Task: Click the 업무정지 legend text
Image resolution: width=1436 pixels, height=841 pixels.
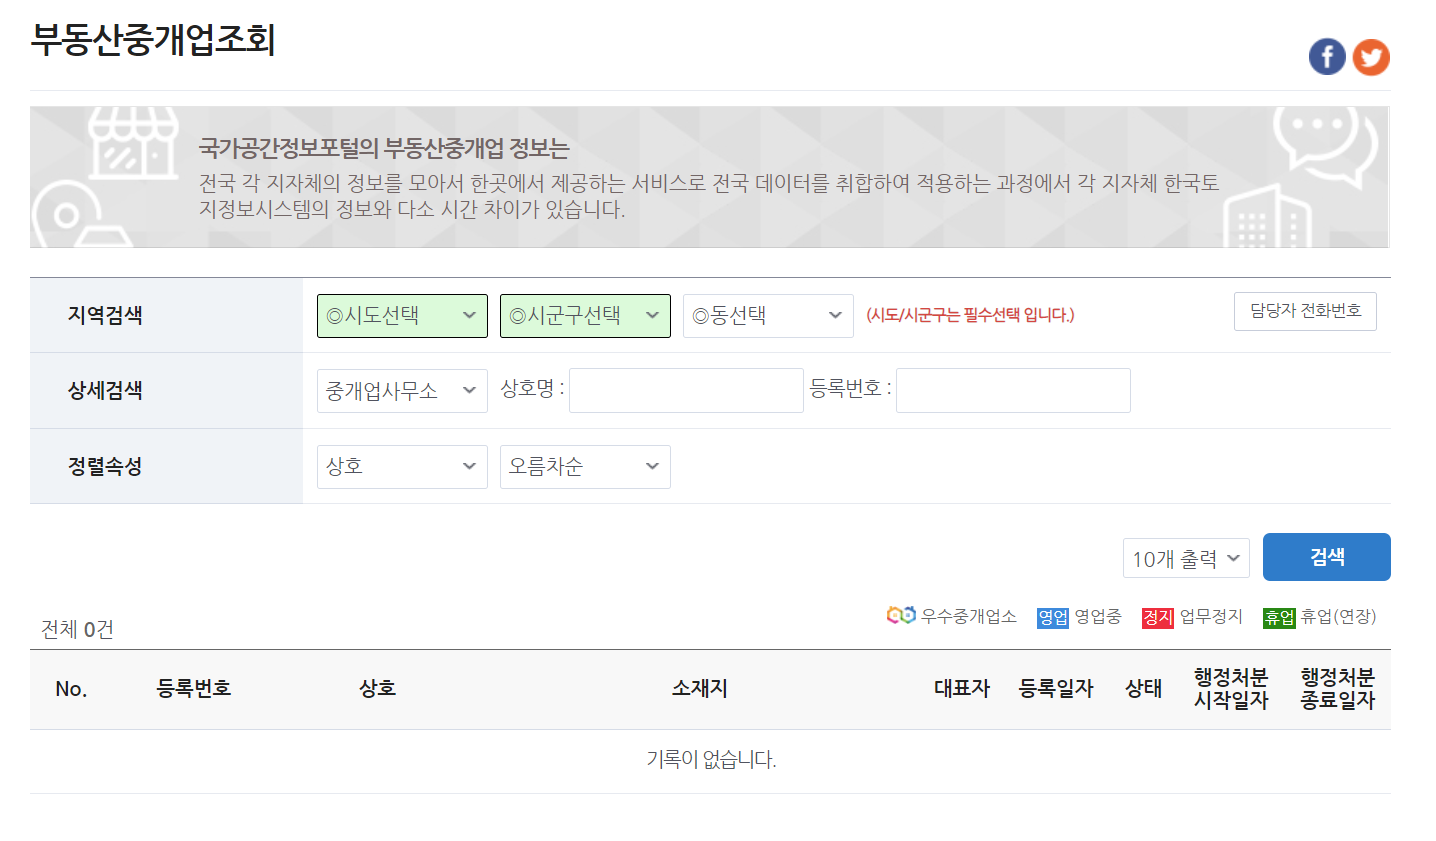Action: pos(1211,616)
